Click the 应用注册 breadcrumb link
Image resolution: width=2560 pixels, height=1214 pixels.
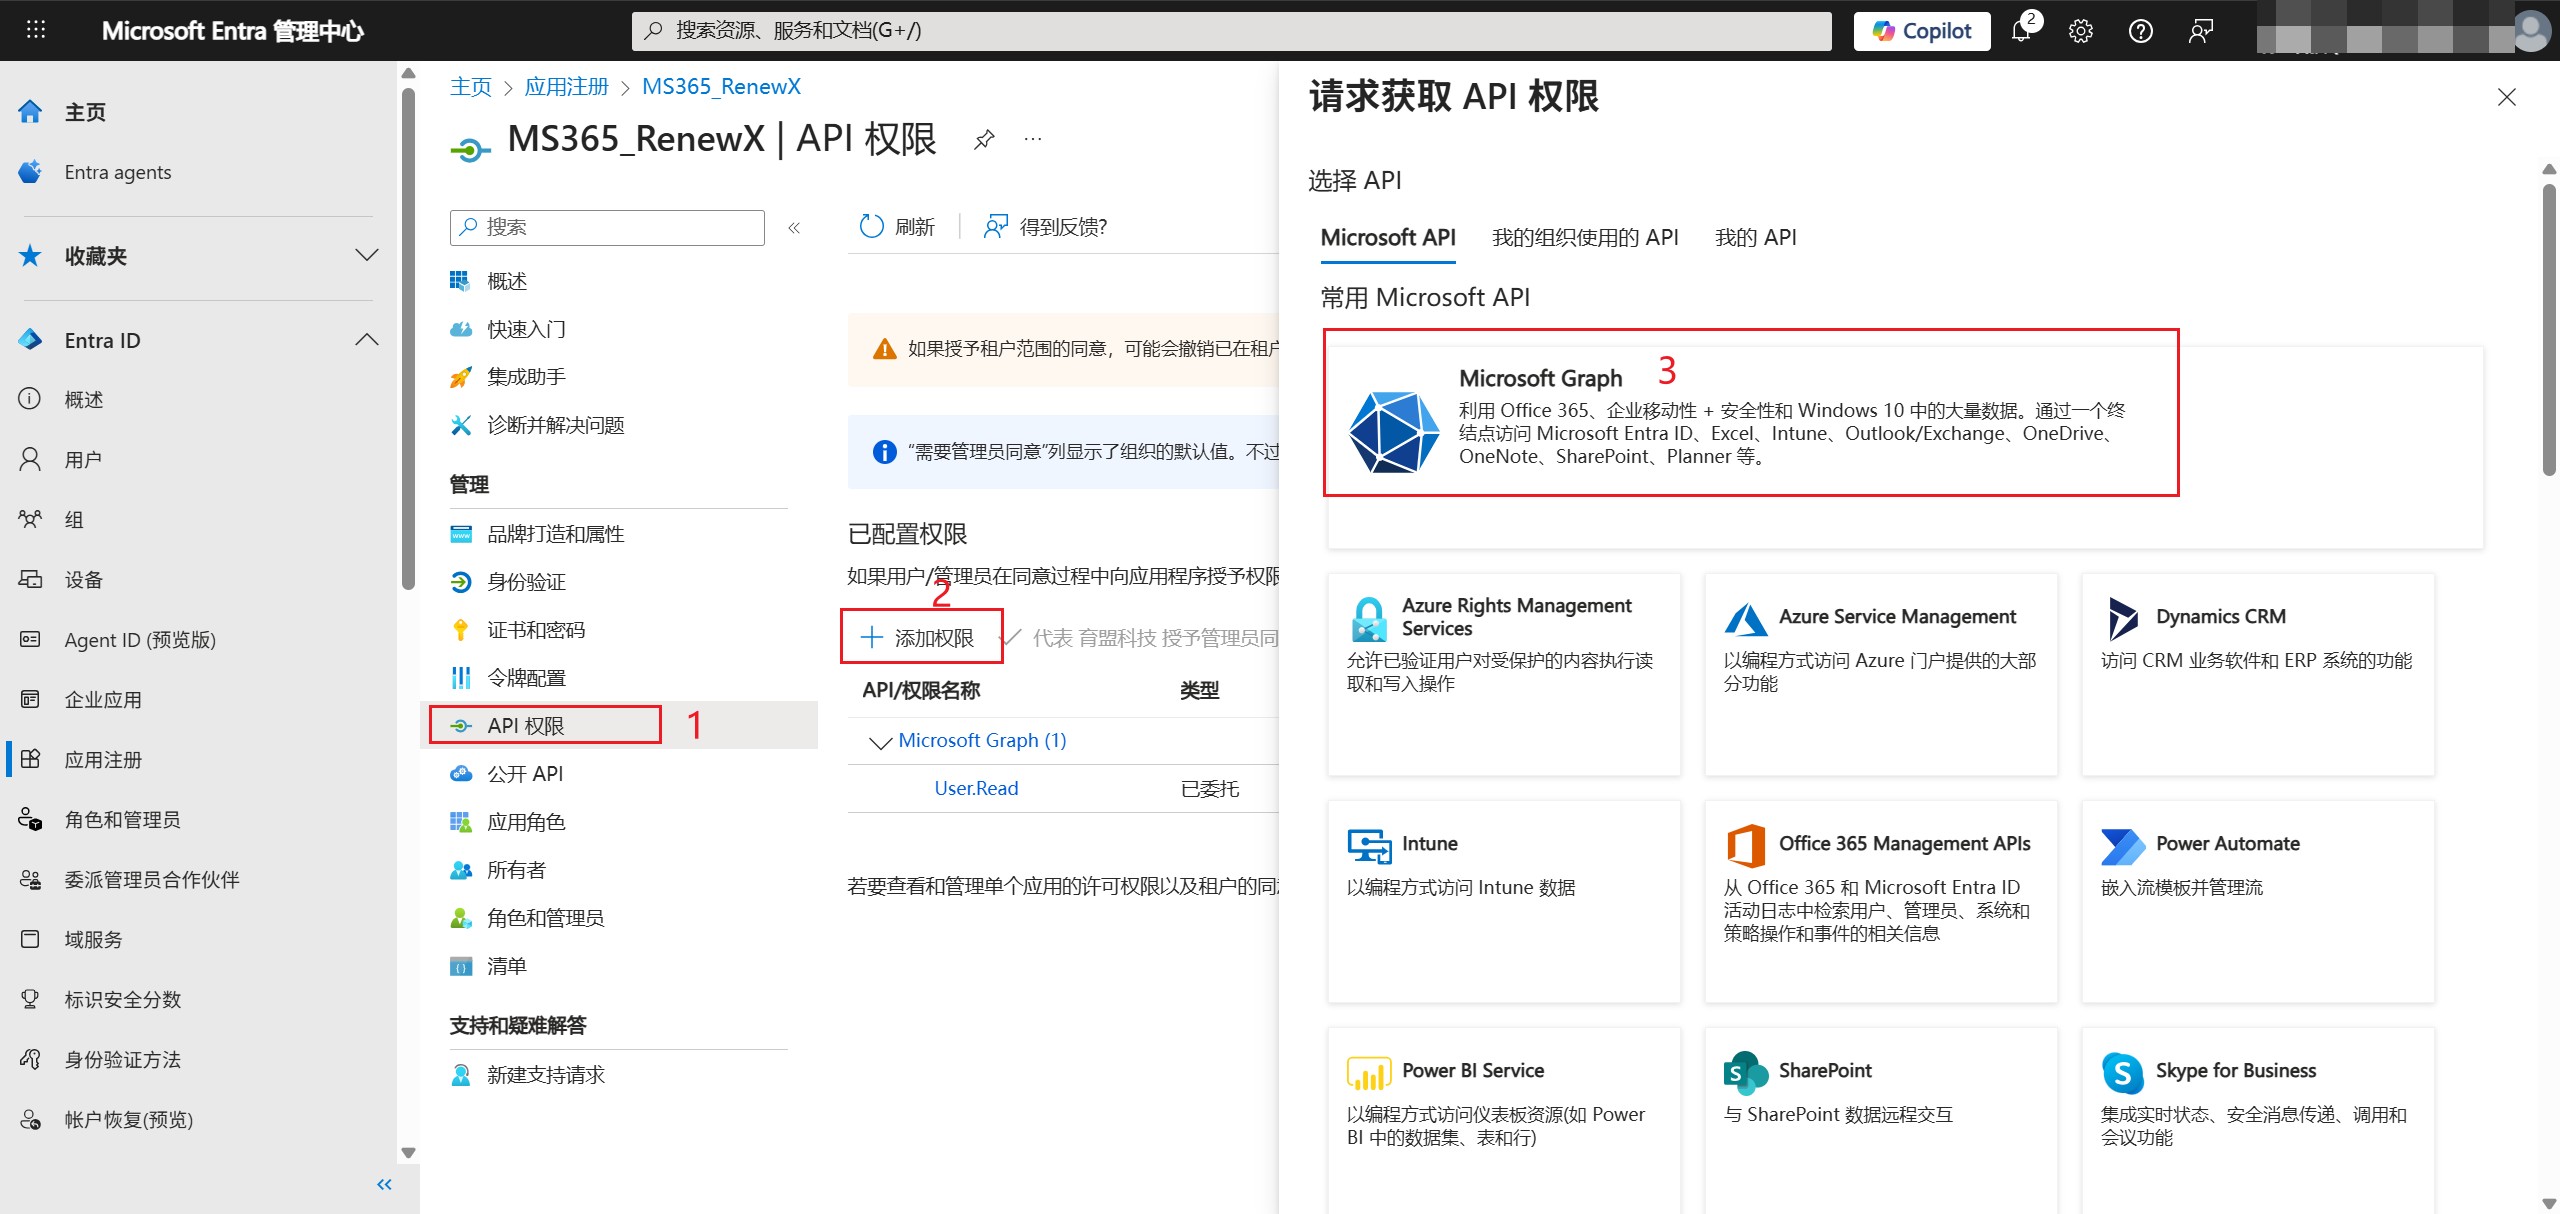tap(566, 87)
